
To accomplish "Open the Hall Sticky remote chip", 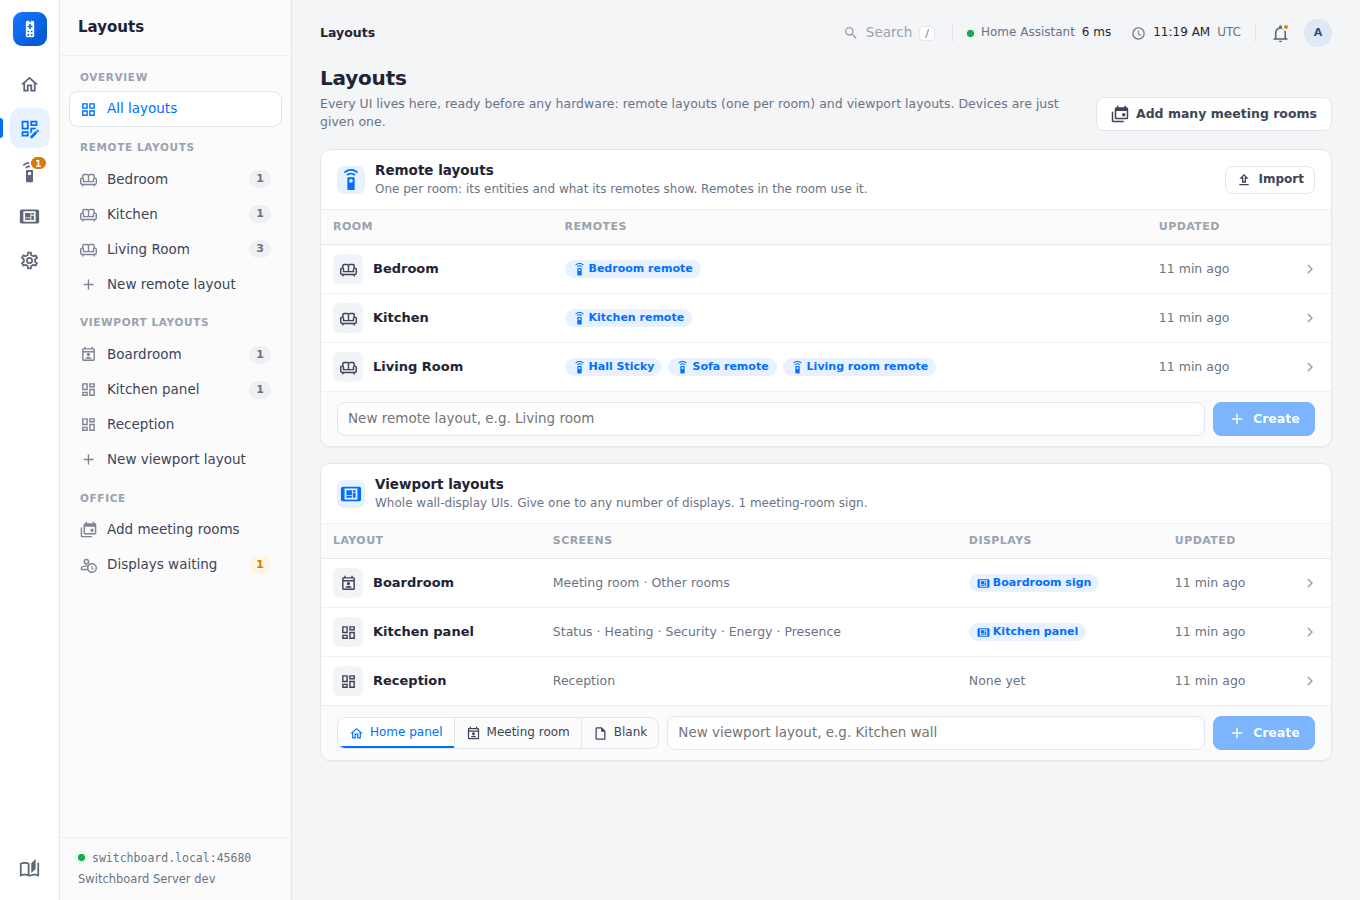I will (613, 367).
